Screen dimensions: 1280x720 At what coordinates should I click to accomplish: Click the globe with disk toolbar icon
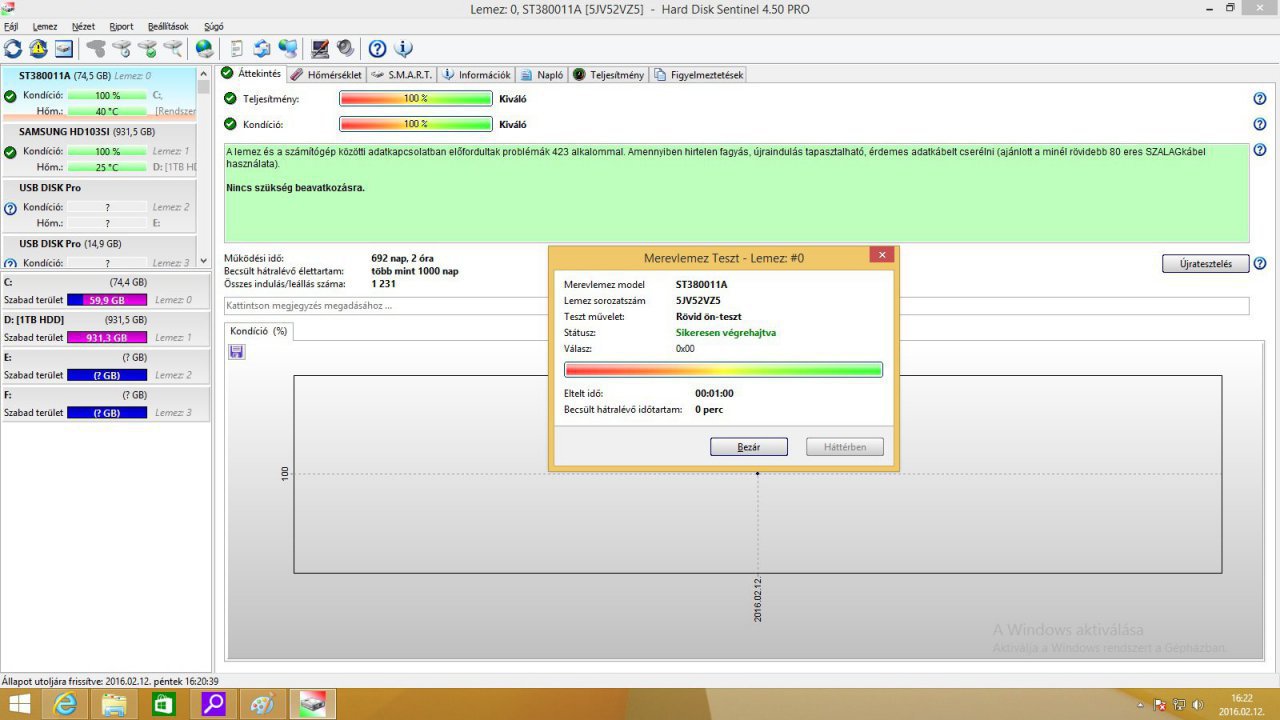point(204,48)
